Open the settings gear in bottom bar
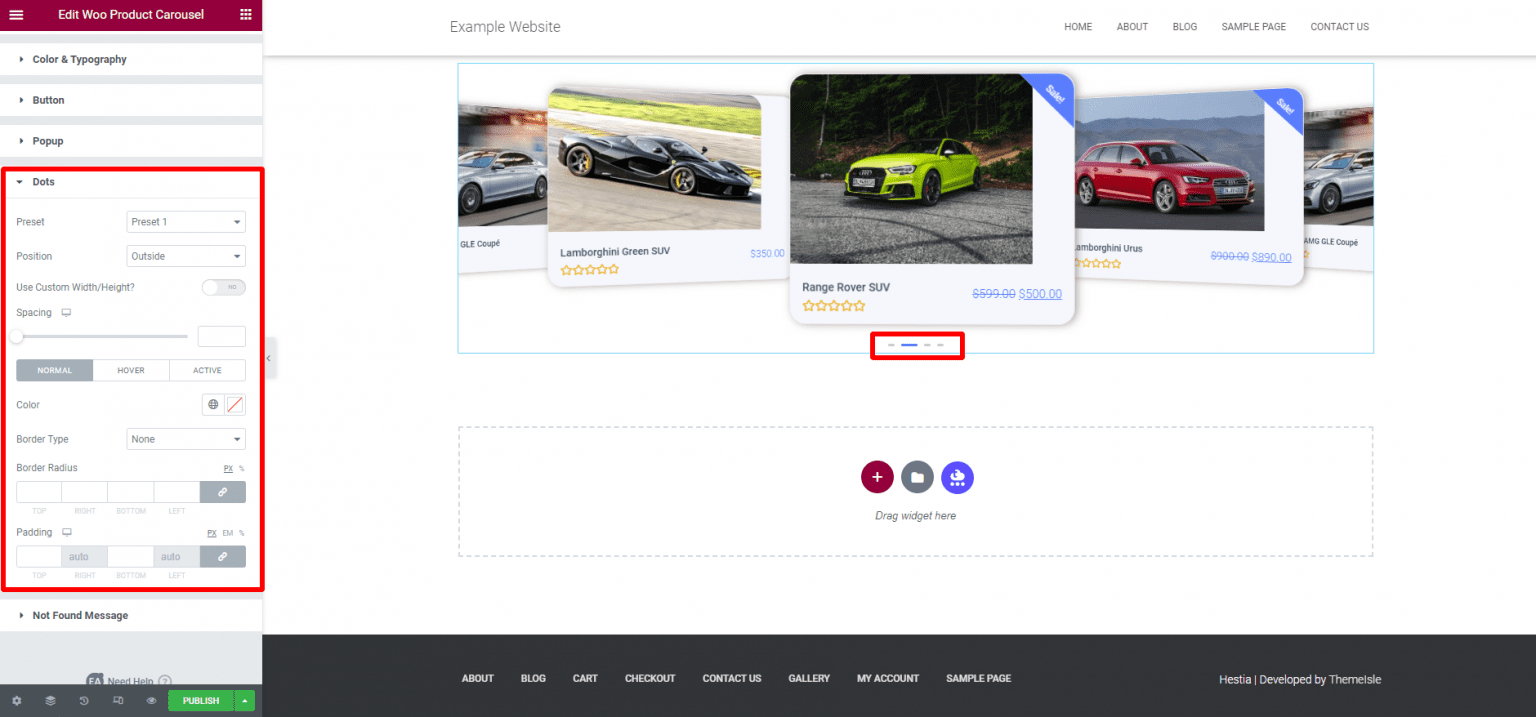 pos(16,701)
